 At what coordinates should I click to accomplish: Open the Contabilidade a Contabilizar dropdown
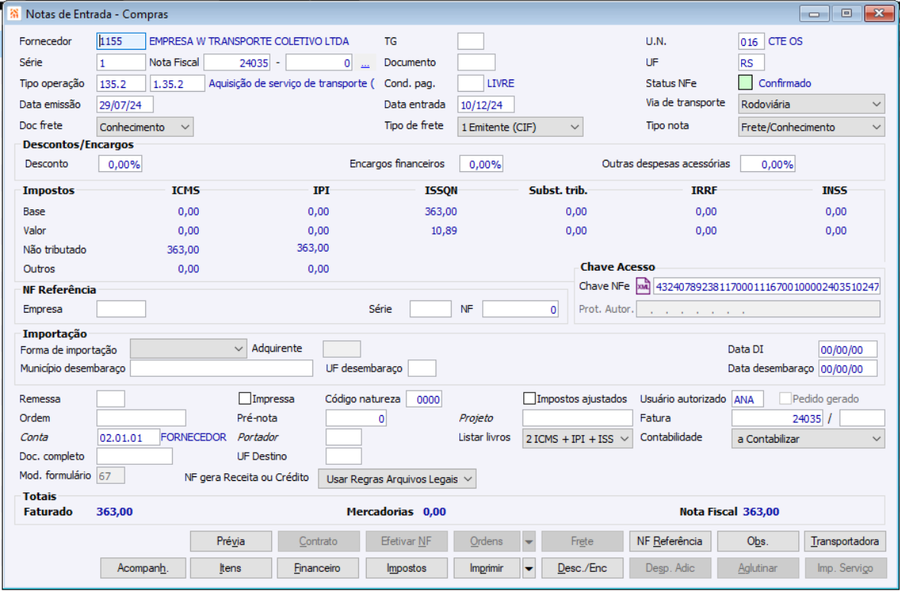coord(808,439)
